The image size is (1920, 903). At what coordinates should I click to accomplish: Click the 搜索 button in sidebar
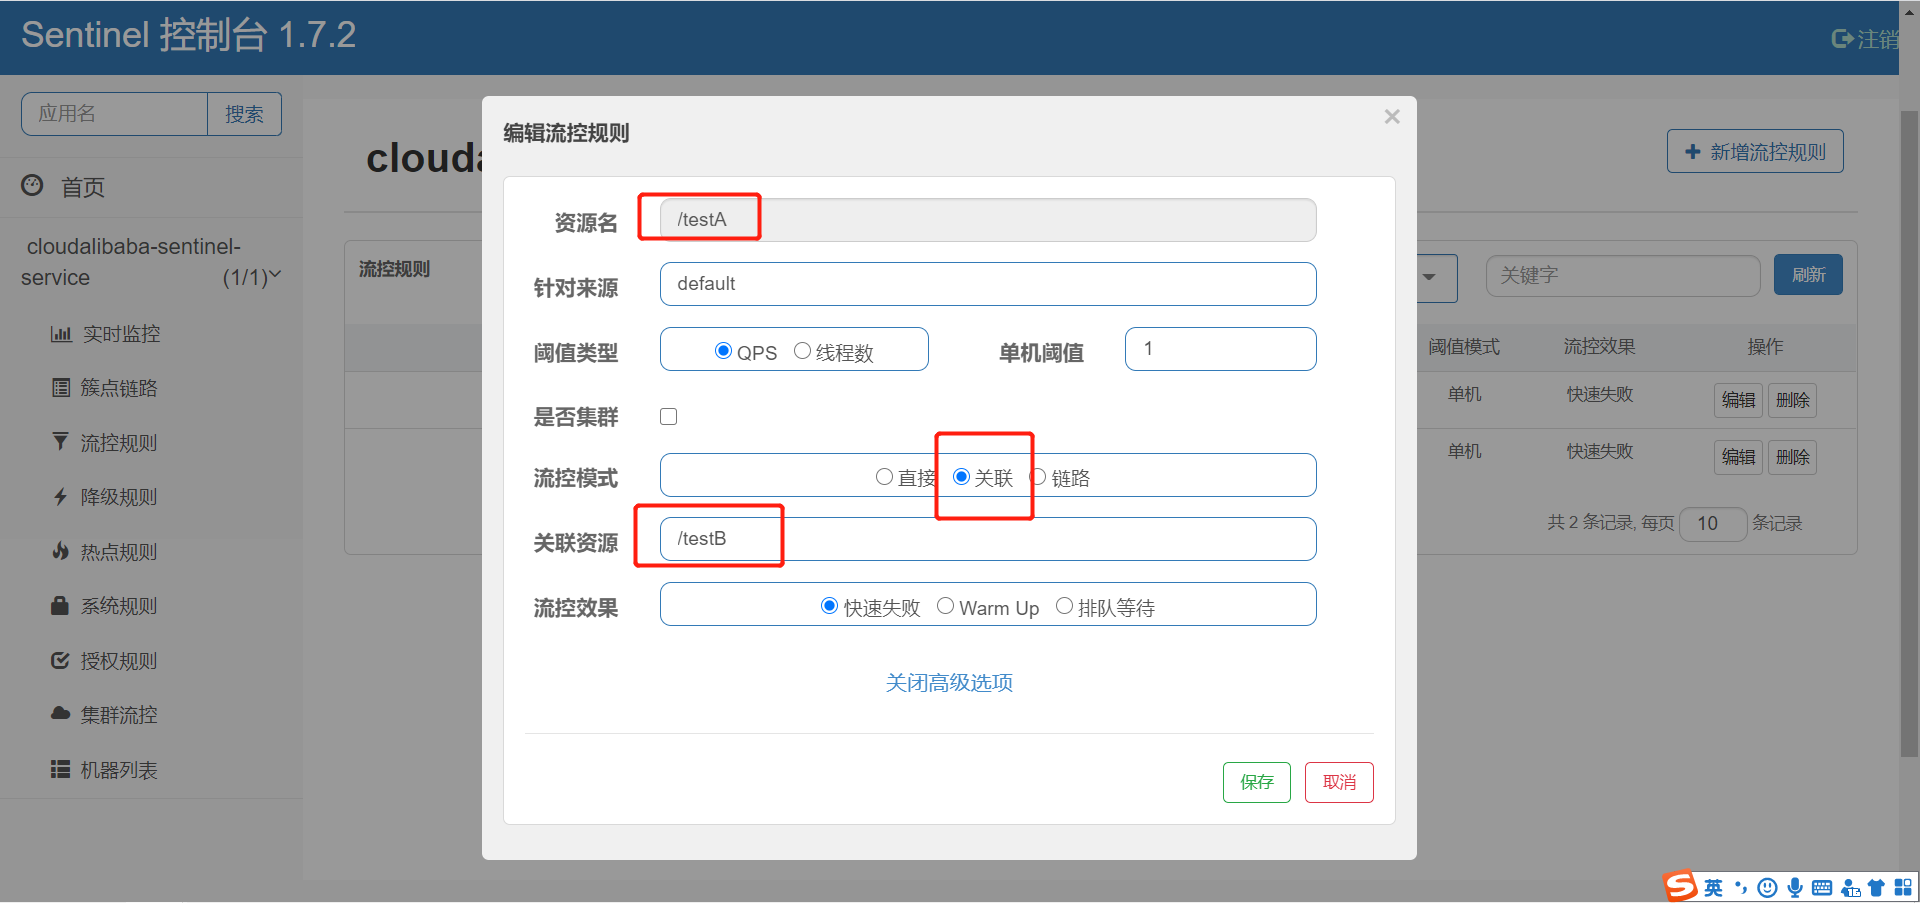tap(244, 114)
